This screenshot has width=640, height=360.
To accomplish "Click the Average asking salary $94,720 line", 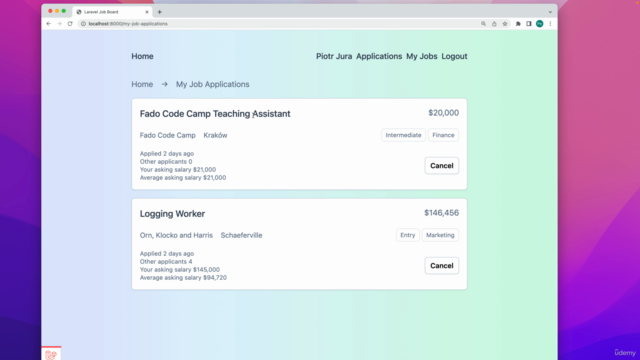I will click(x=183, y=278).
